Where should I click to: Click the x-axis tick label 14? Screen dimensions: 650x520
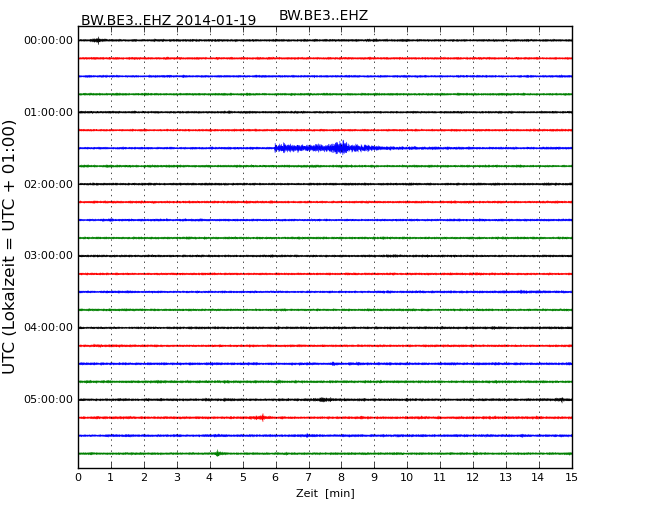point(538,477)
